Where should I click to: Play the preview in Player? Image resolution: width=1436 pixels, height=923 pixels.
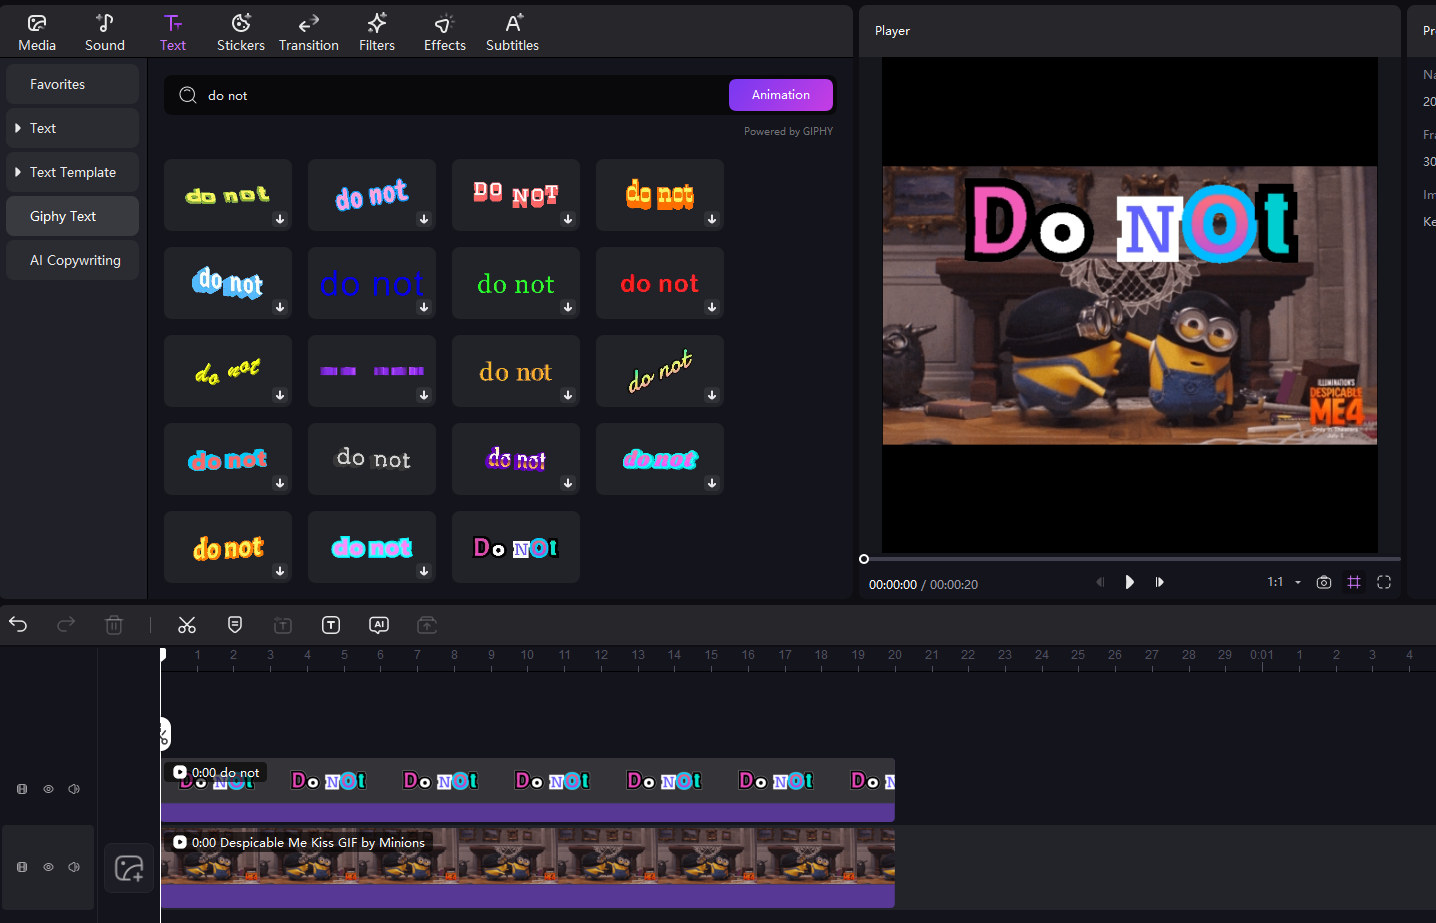(x=1129, y=582)
